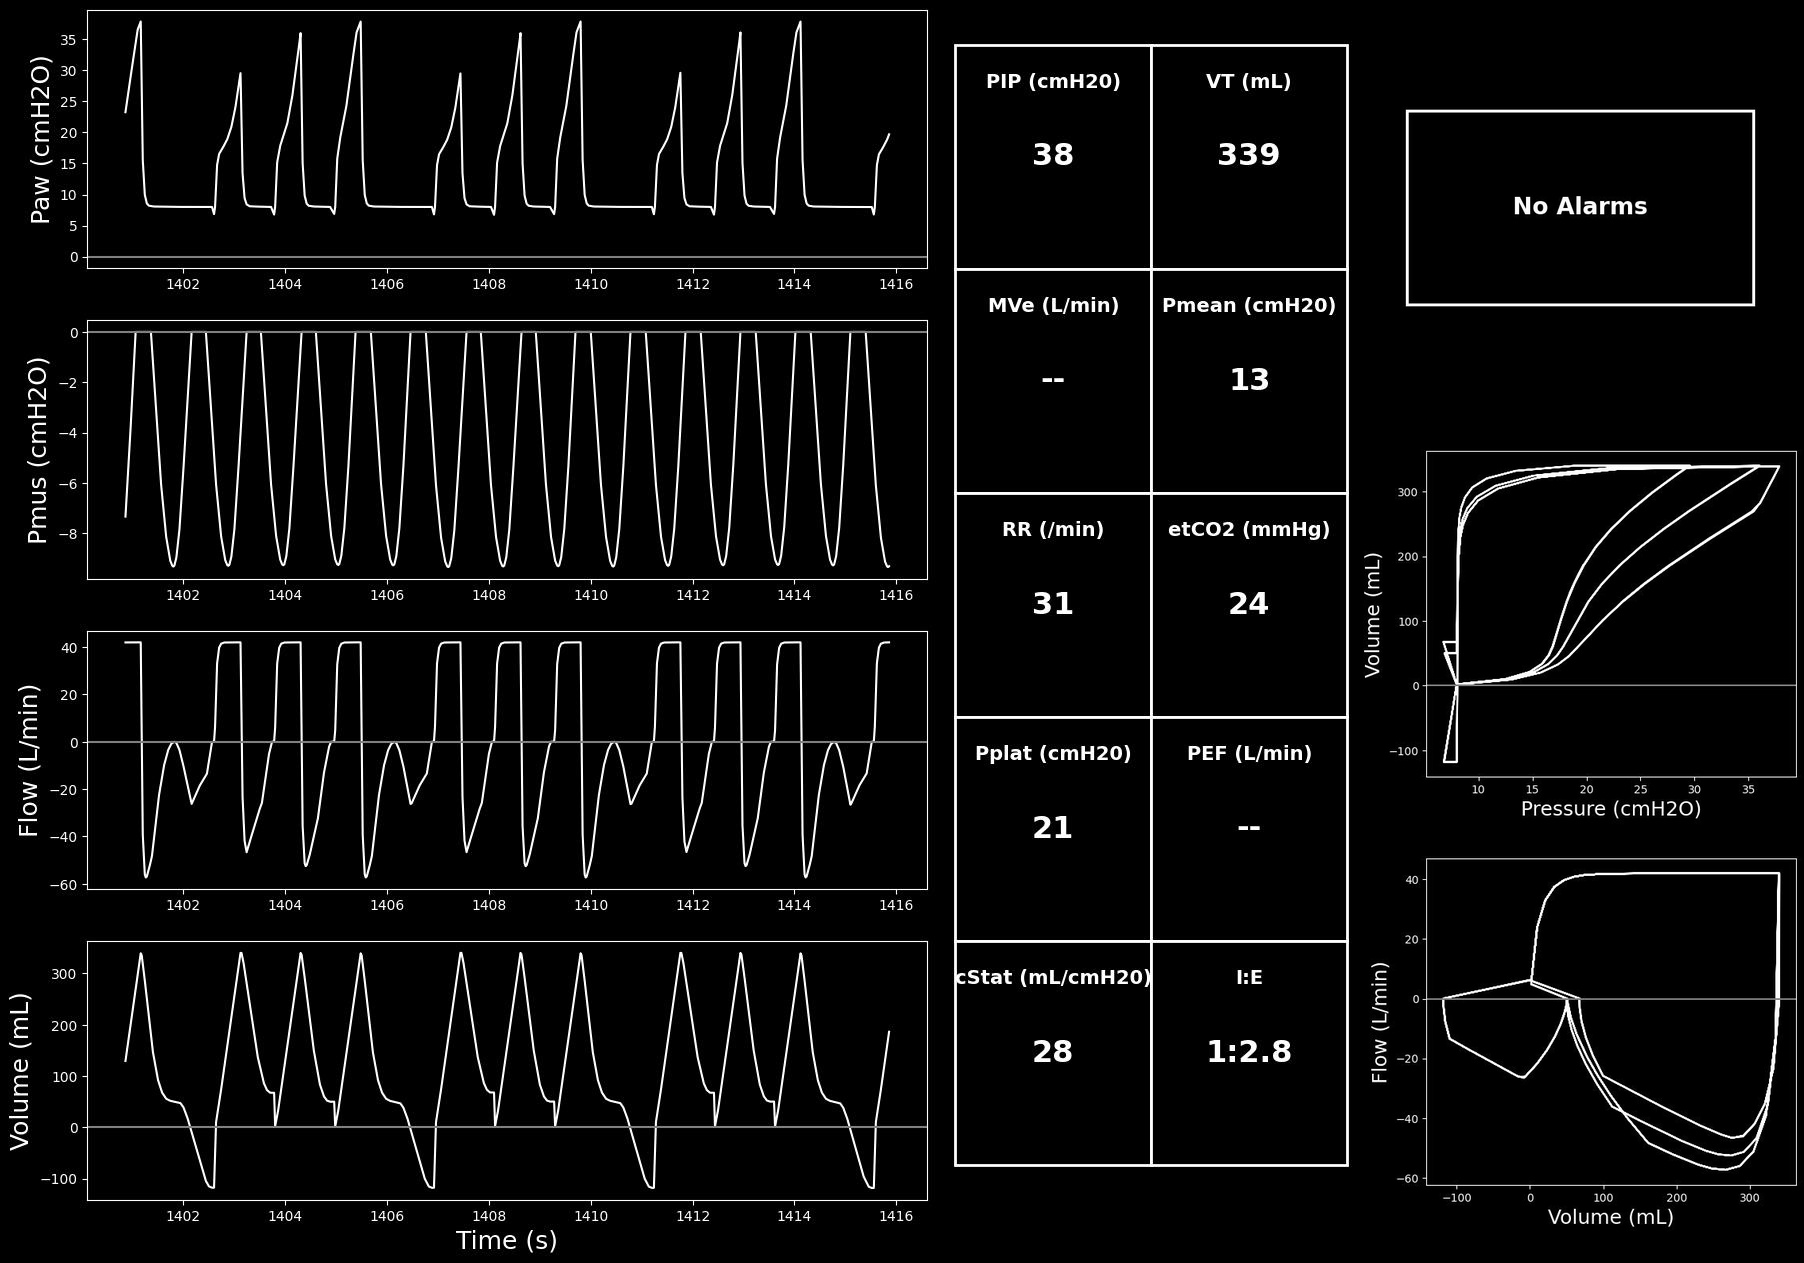Click the cStat (mL/cmH20) label
The width and height of the screenshot is (1804, 1263).
point(1053,978)
